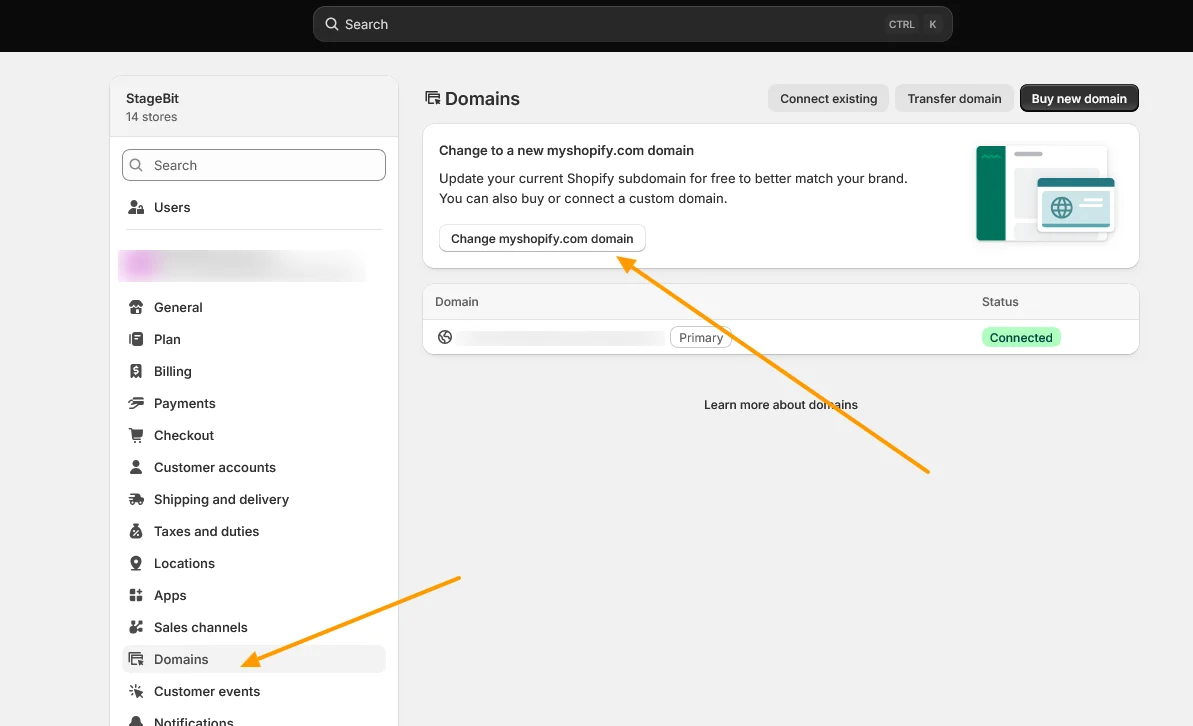Click the Domains icon in the sidebar
Screen dimensions: 1193x726
click(136, 659)
